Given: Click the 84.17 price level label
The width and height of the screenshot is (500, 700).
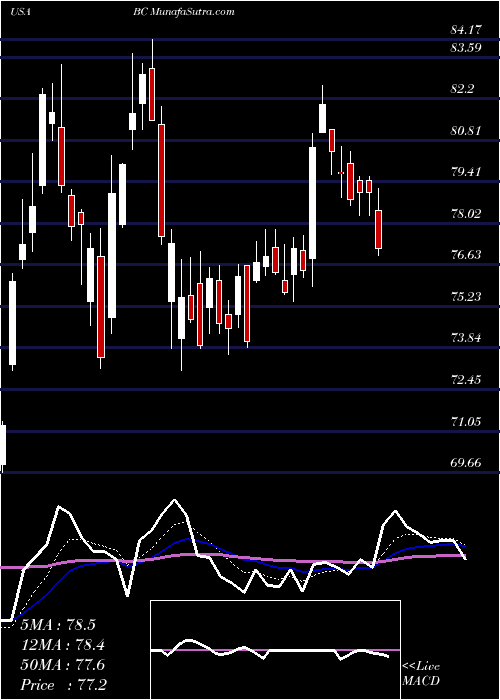Looking at the screenshot, I should pos(466,31).
